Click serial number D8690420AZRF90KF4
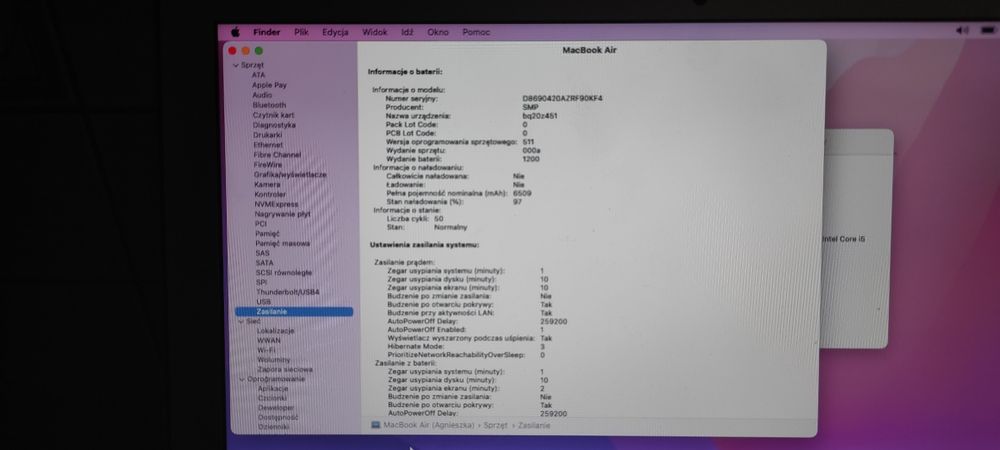This screenshot has height=450, width=1000. click(x=562, y=99)
